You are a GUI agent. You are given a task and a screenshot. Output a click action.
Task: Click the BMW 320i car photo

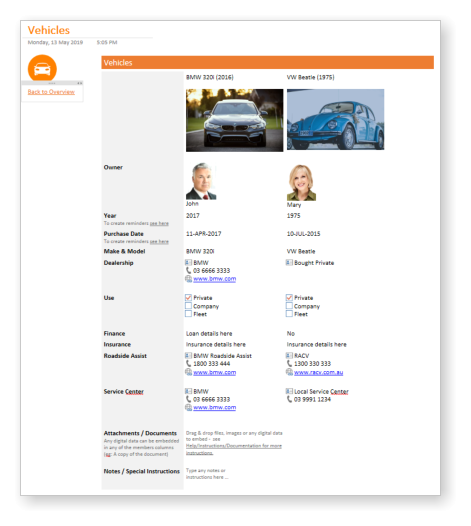(234, 120)
